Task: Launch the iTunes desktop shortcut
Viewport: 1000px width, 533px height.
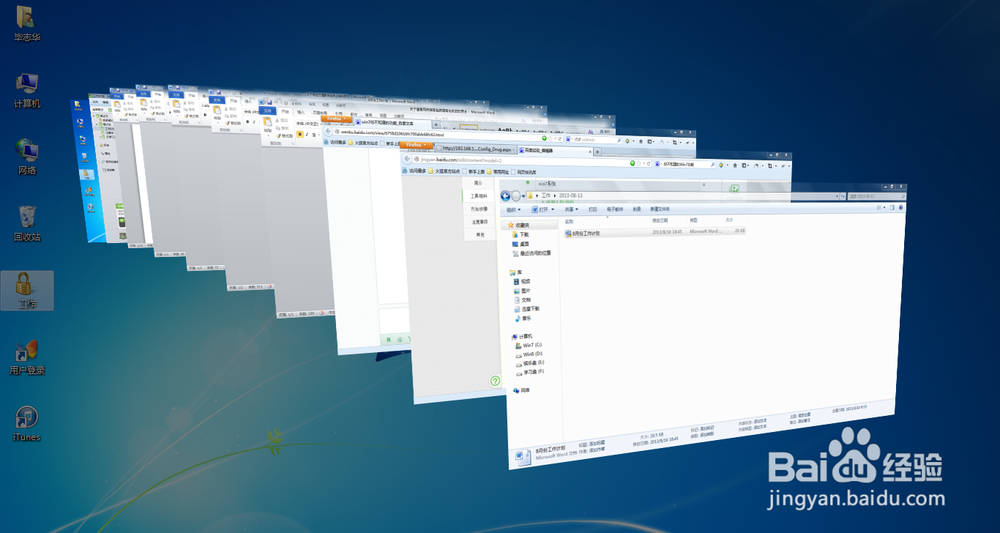Action: 27,424
